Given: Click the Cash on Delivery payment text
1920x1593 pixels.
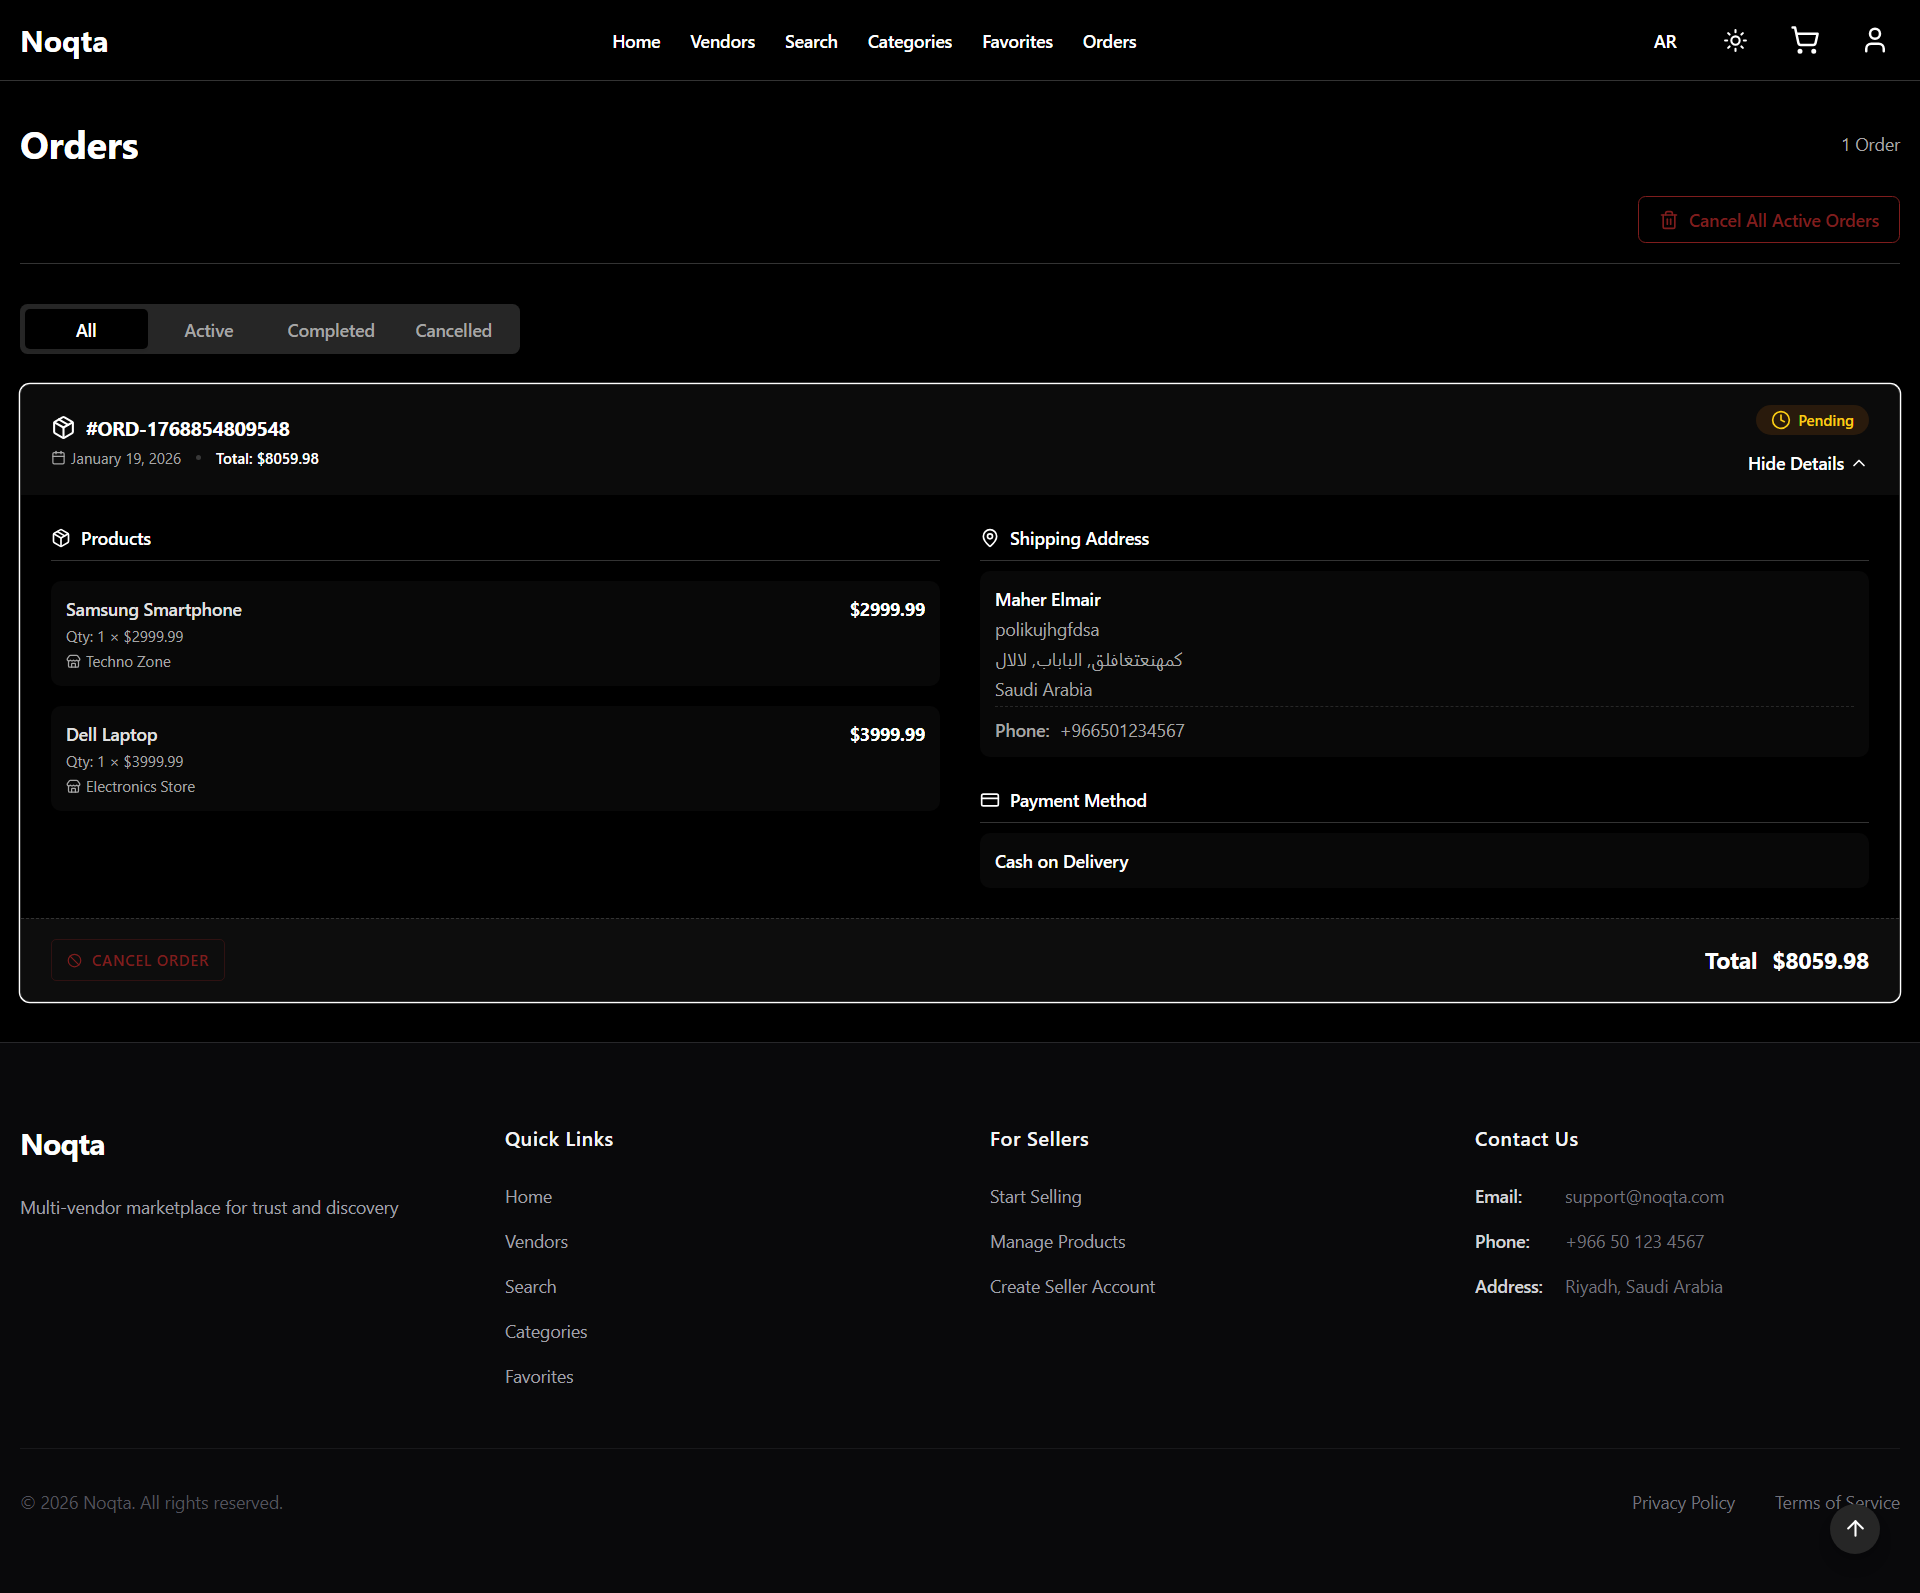Looking at the screenshot, I should point(1062,862).
